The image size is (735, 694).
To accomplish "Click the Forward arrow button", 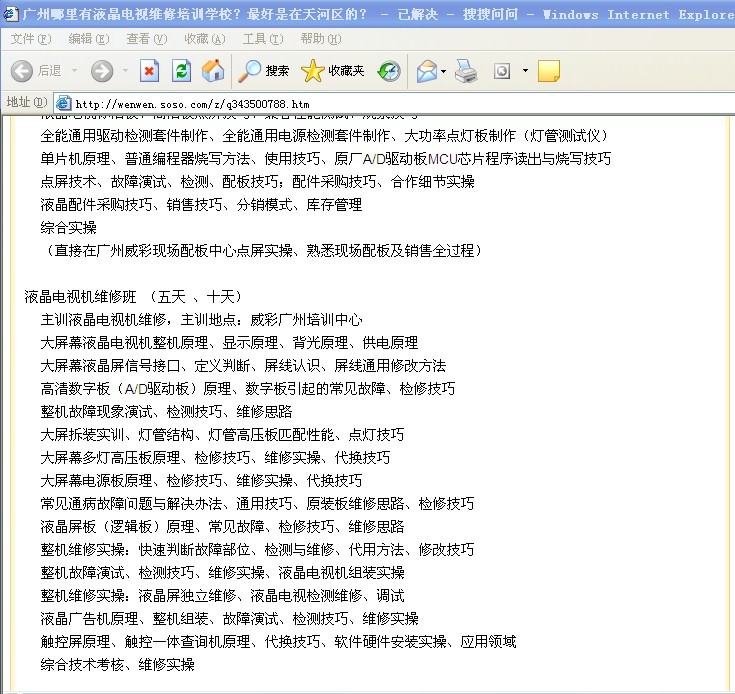I will pos(101,71).
